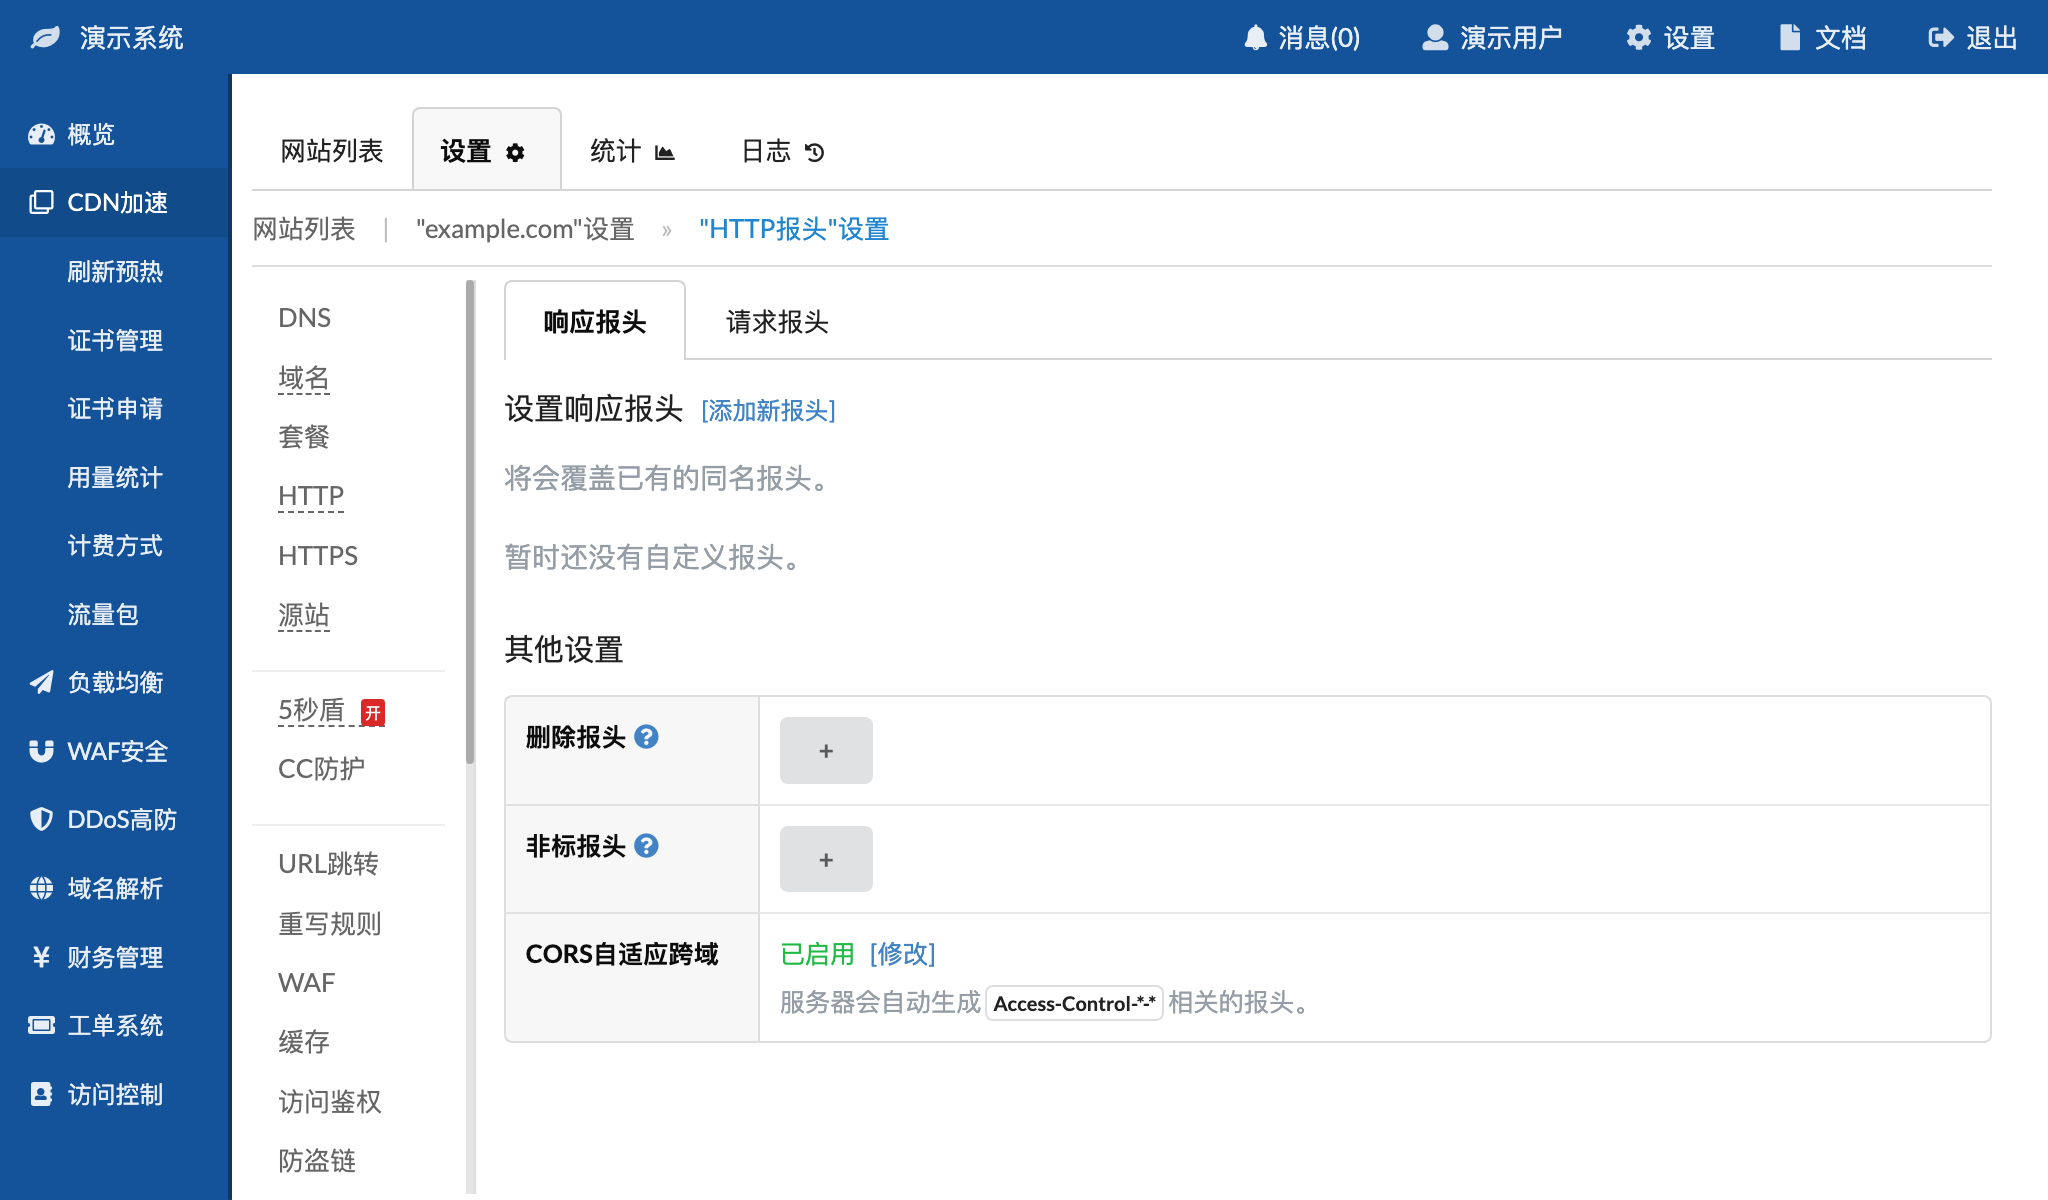Click the 添加新报头 link
Viewport: 2048px width, 1200px height.
768,411
